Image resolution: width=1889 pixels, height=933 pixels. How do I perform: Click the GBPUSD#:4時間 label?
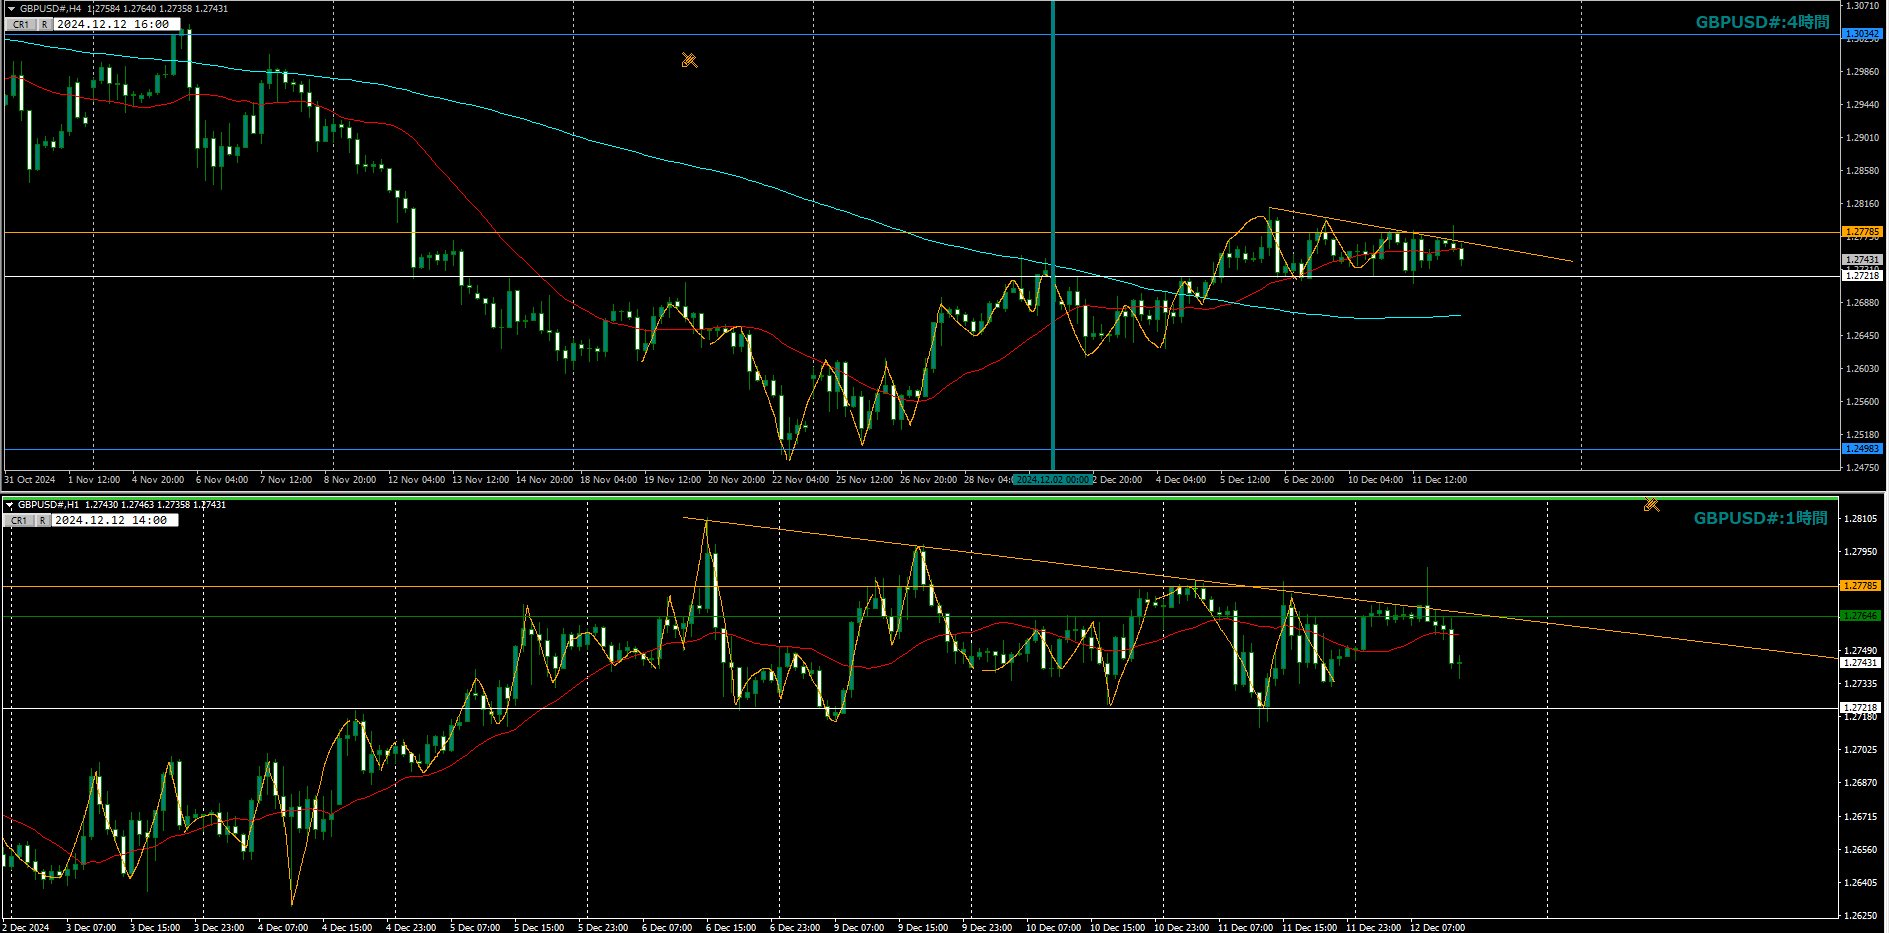click(1762, 22)
